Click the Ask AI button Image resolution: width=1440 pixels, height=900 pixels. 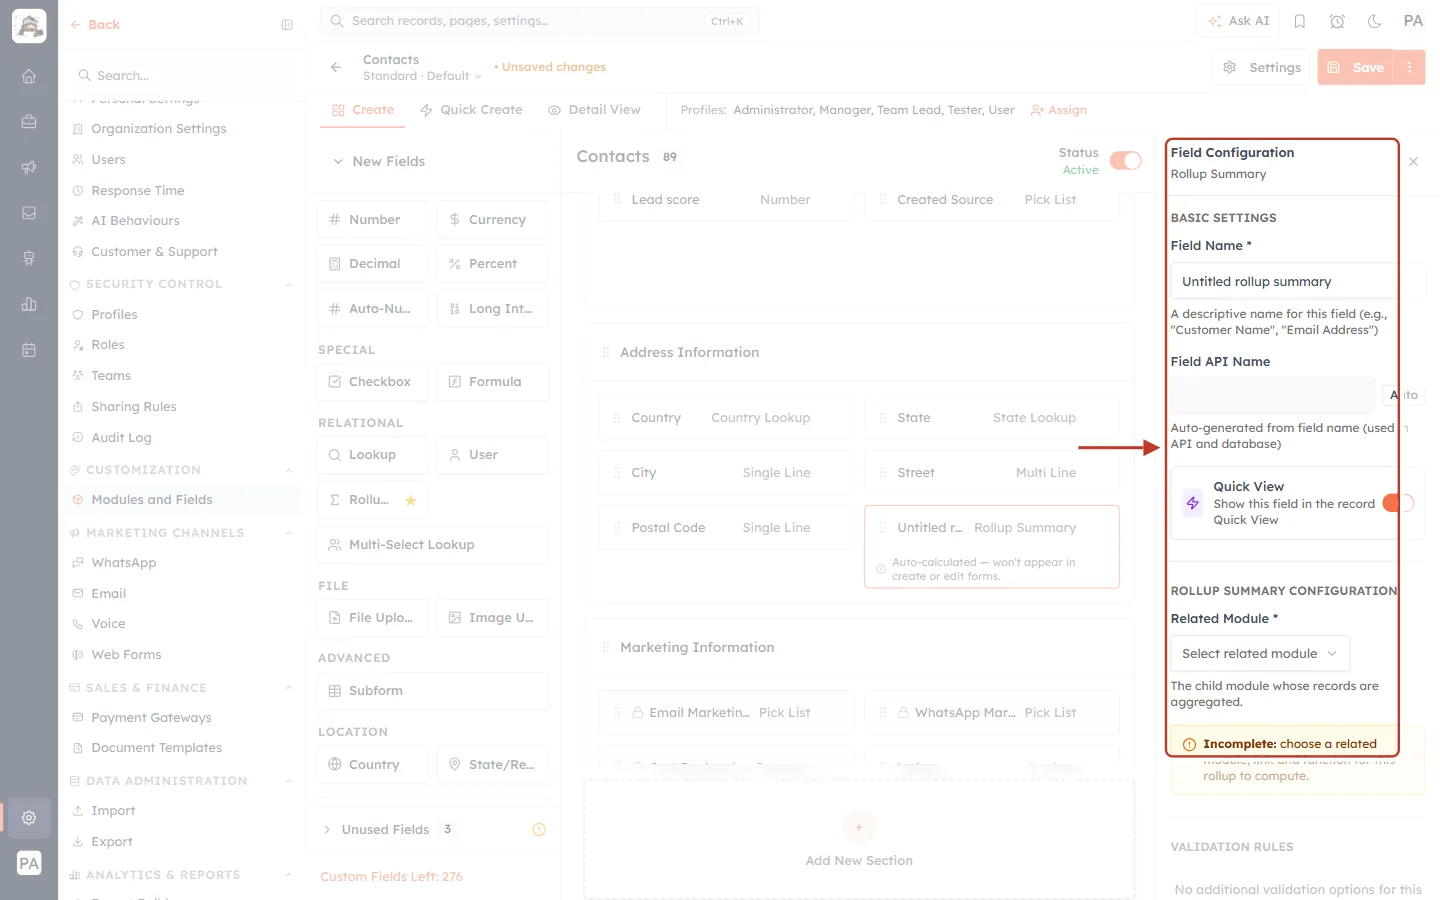(1239, 21)
